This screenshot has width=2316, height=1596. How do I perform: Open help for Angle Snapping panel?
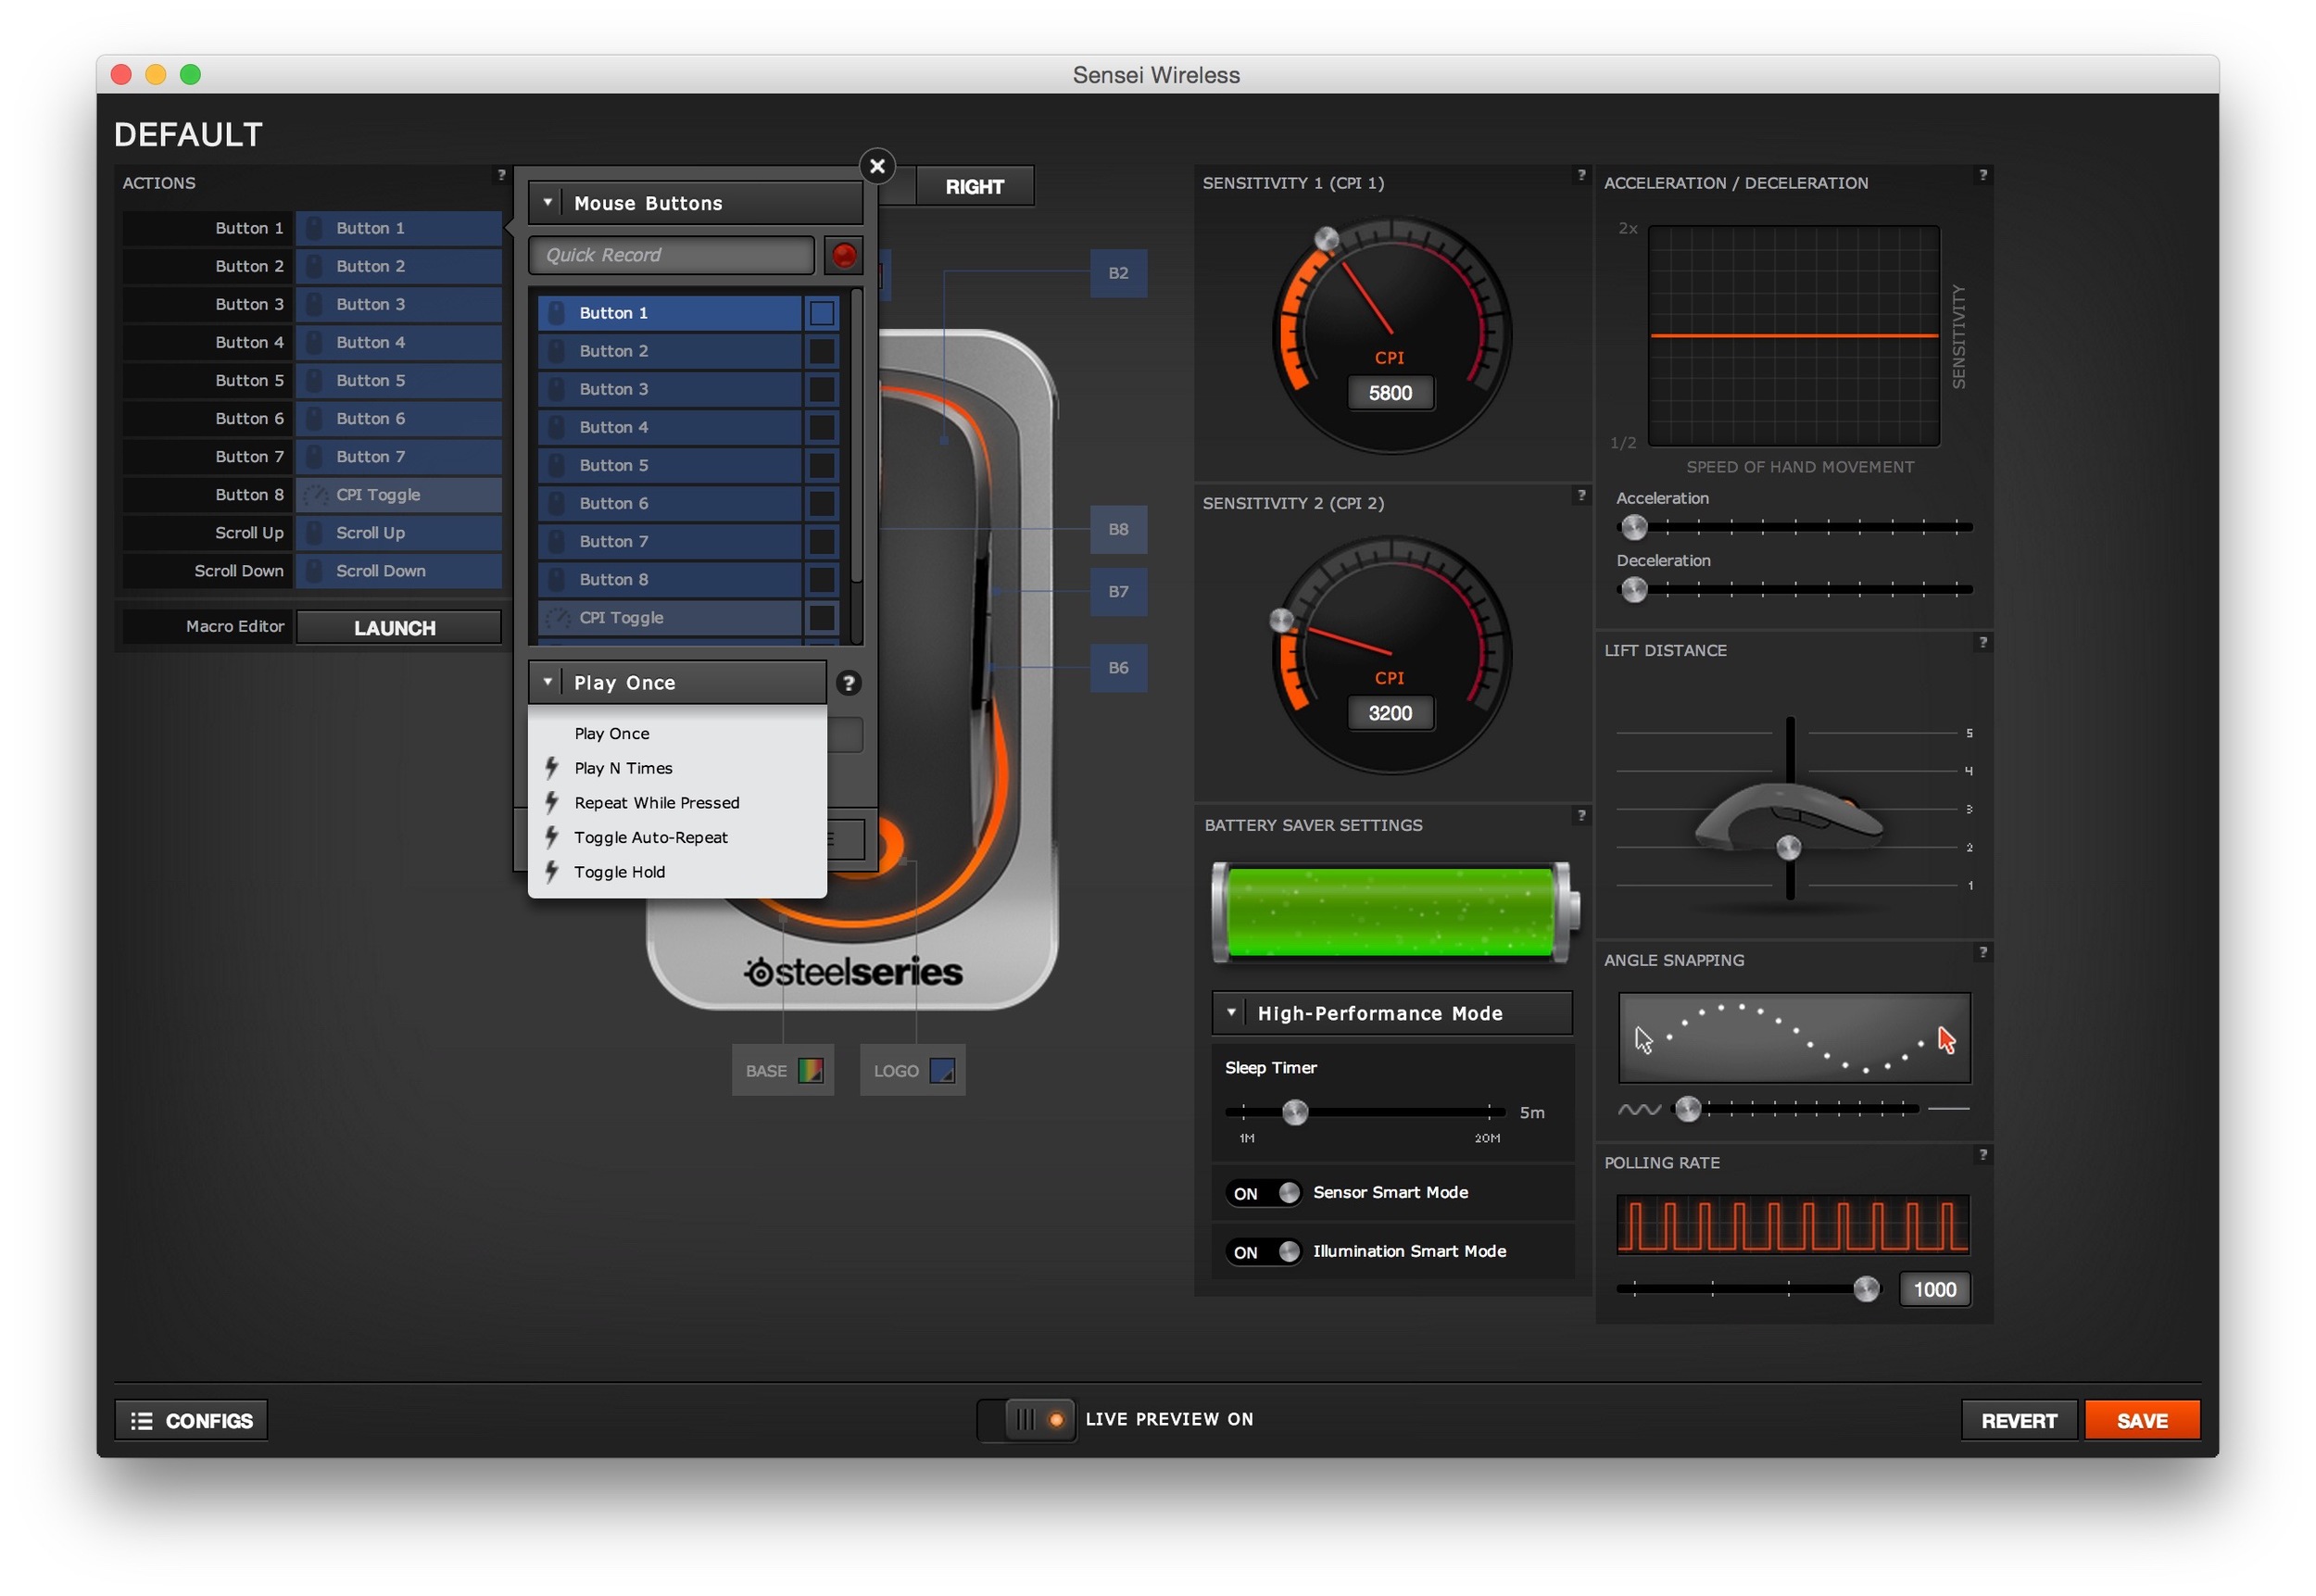(1982, 952)
